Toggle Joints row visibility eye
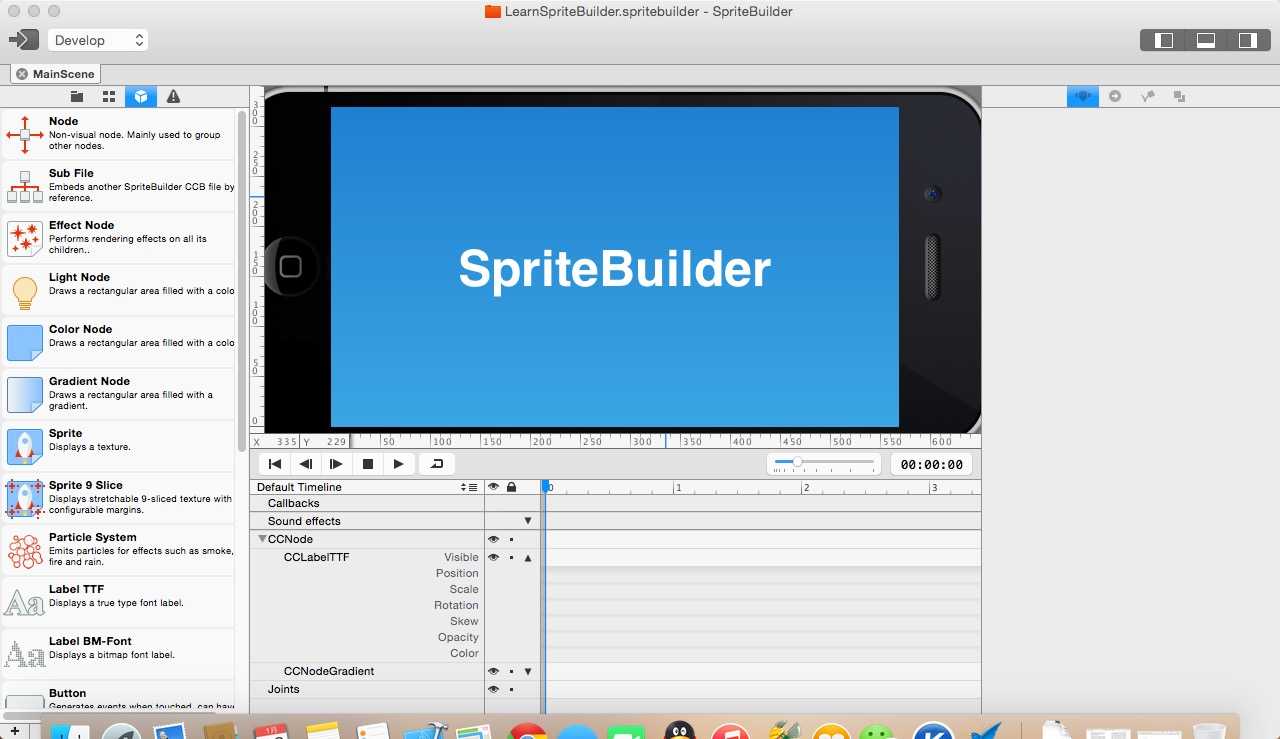 click(493, 689)
